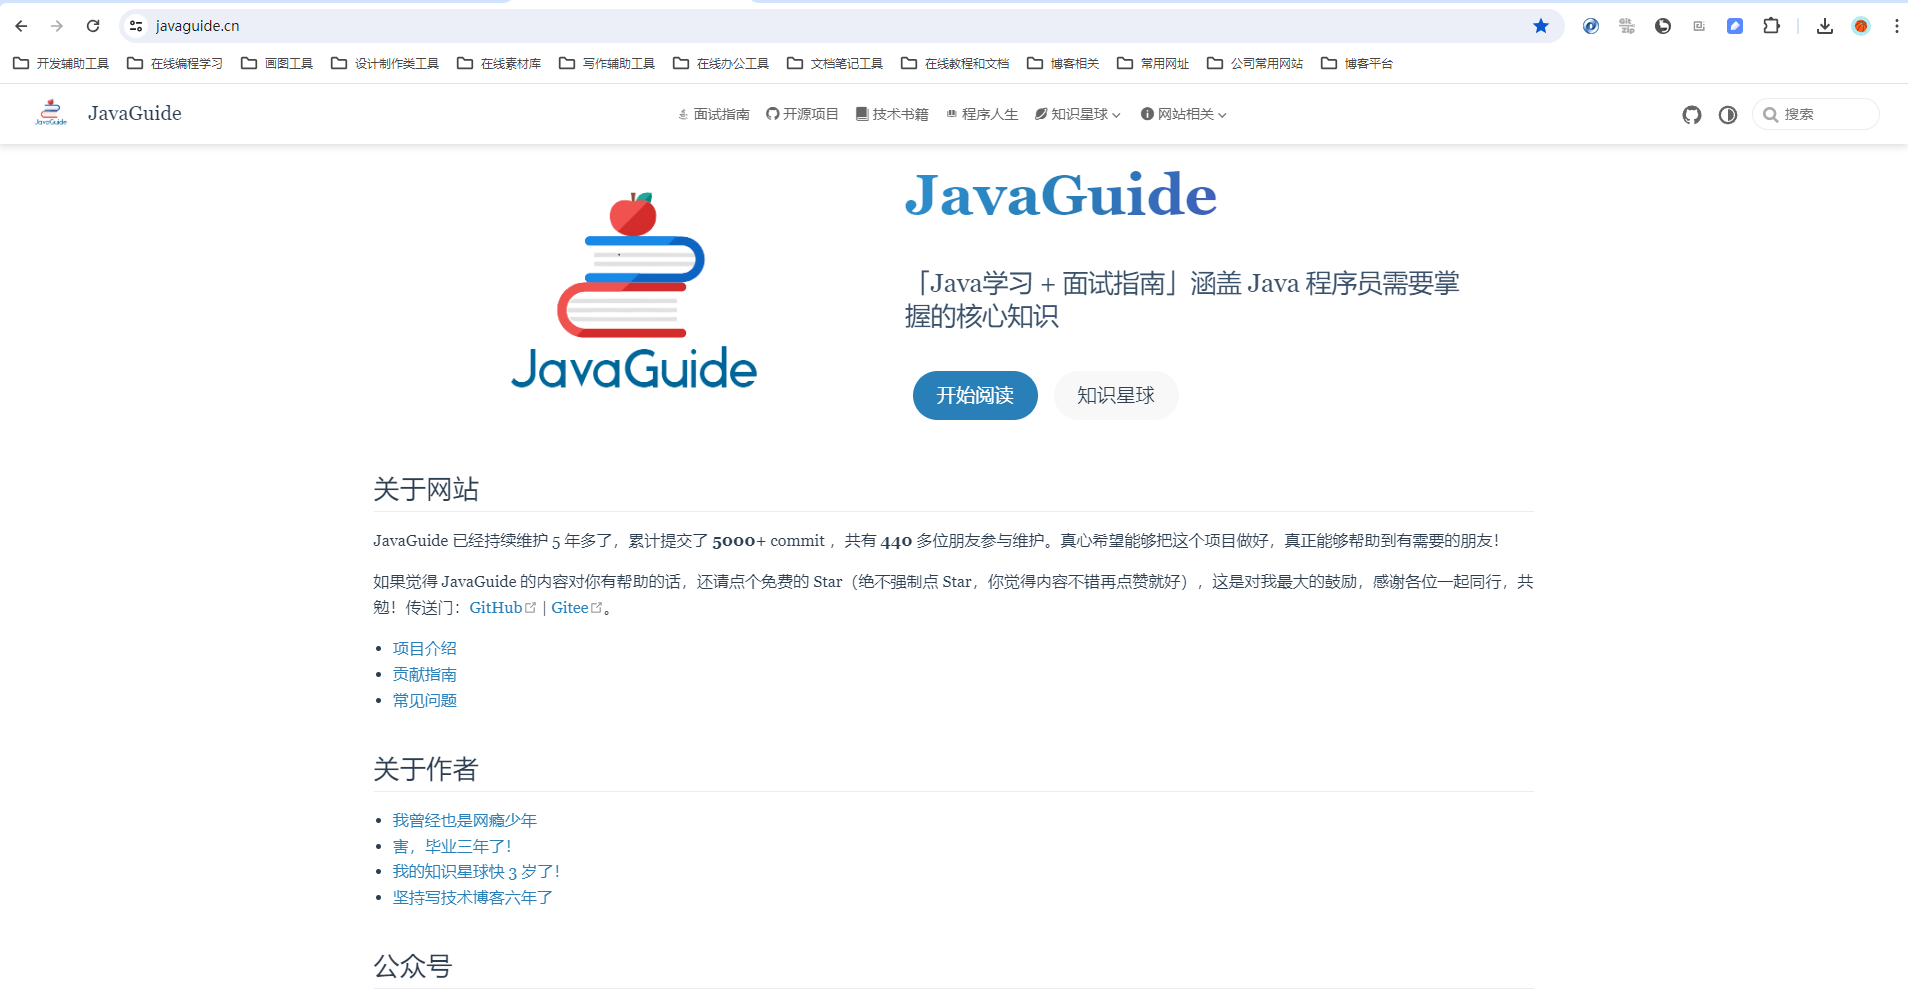The height and width of the screenshot is (990, 1908).
Task: Open 开源项目 nav item
Action: [802, 114]
